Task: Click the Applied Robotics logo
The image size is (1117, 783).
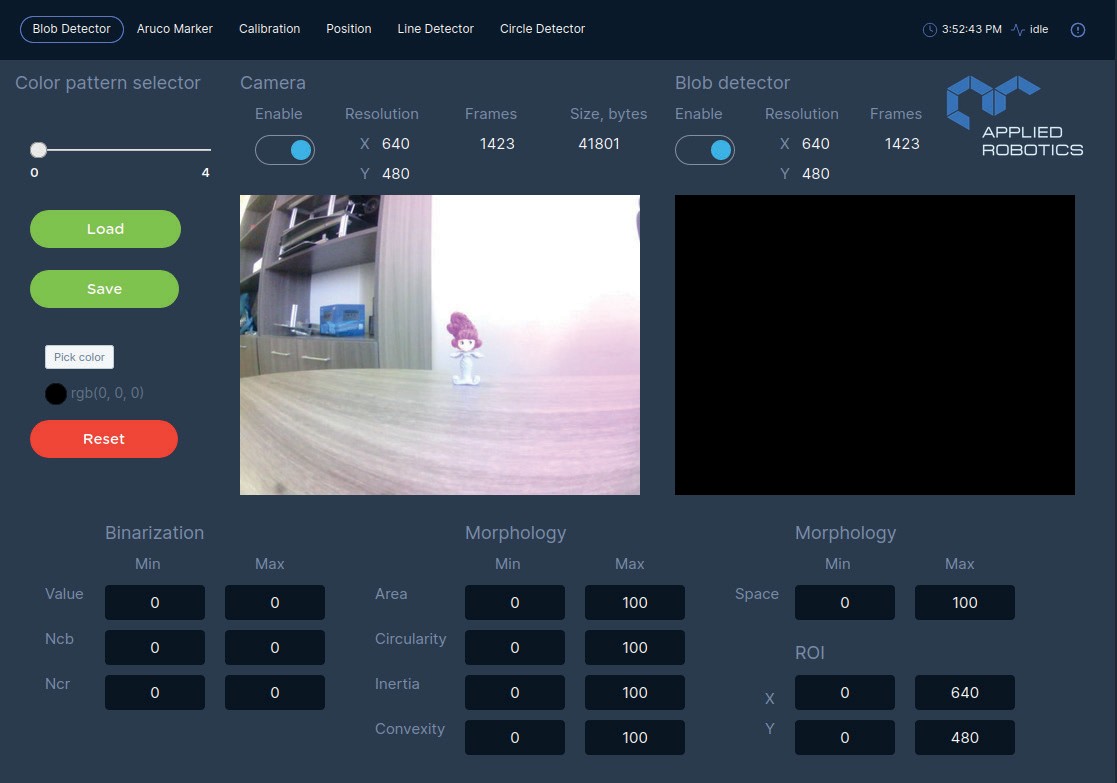Action: pyautogui.click(x=1014, y=117)
